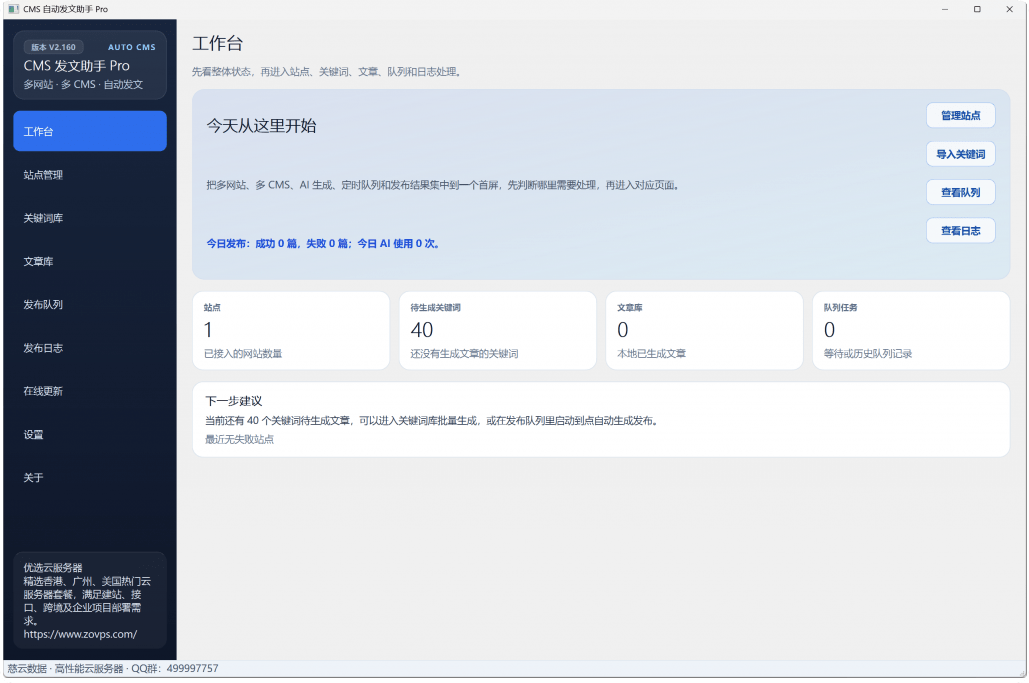Minimize the CMS 自动发文助手 Pro window
Image resolution: width=1029 pixels, height=683 pixels.
coord(945,9)
